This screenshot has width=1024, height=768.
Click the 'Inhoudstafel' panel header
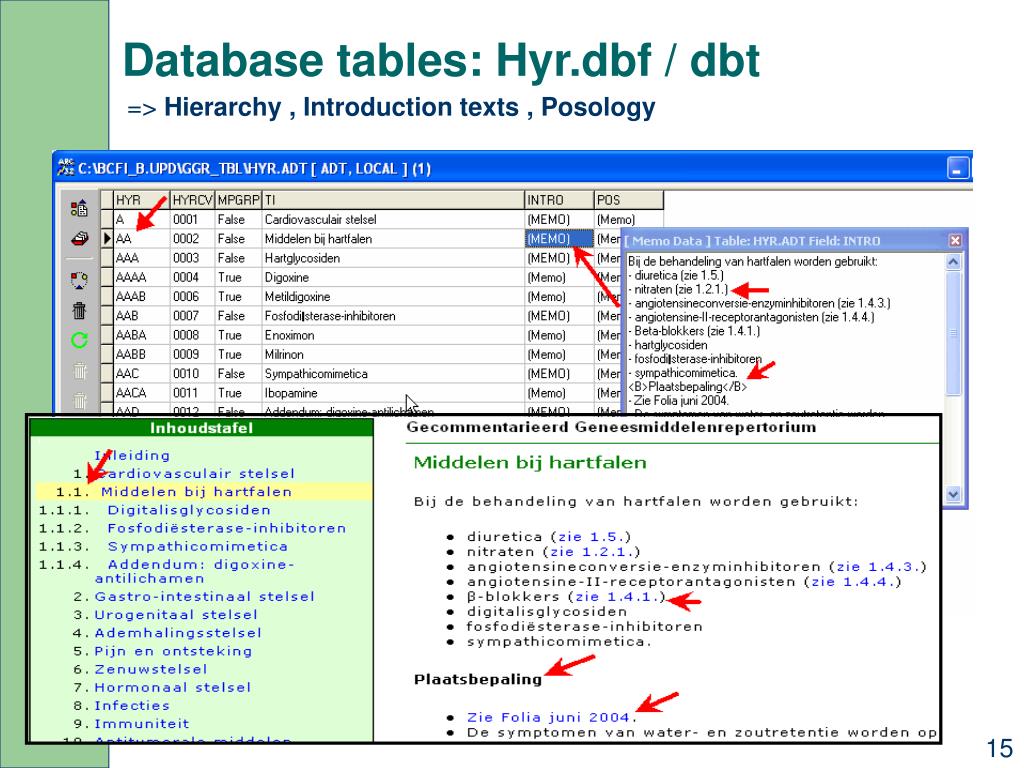click(x=201, y=428)
